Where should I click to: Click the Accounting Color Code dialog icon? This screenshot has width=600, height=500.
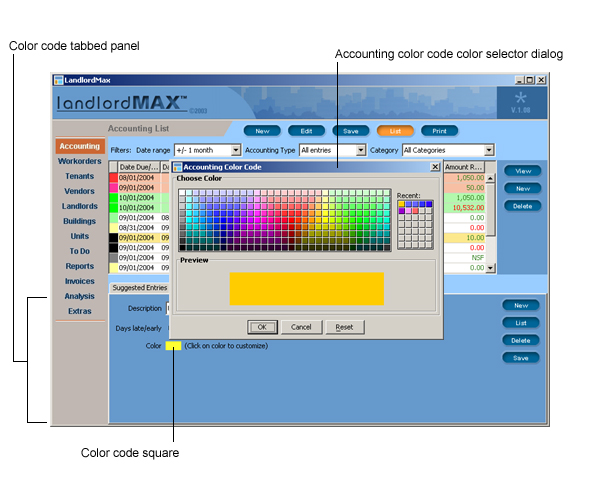(x=177, y=167)
